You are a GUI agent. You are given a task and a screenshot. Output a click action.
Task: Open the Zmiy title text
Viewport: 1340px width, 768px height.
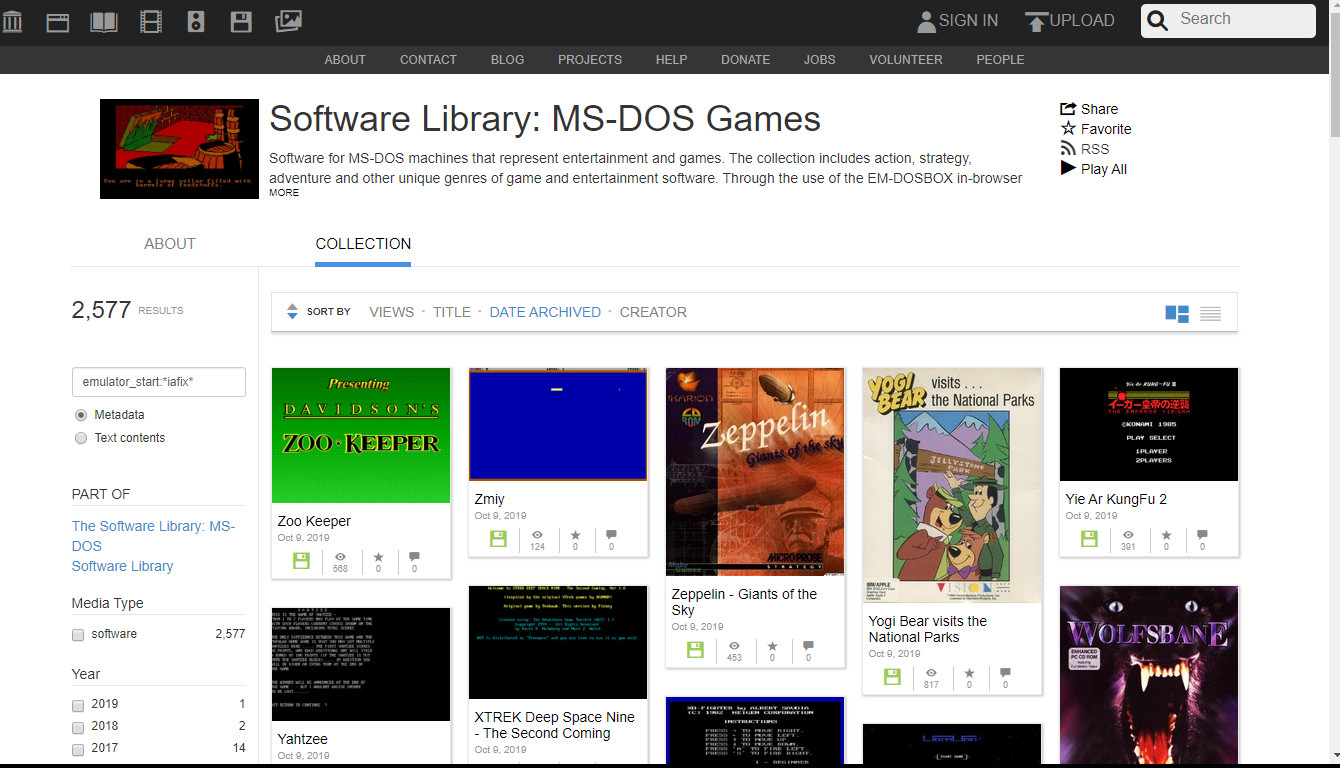pos(490,499)
